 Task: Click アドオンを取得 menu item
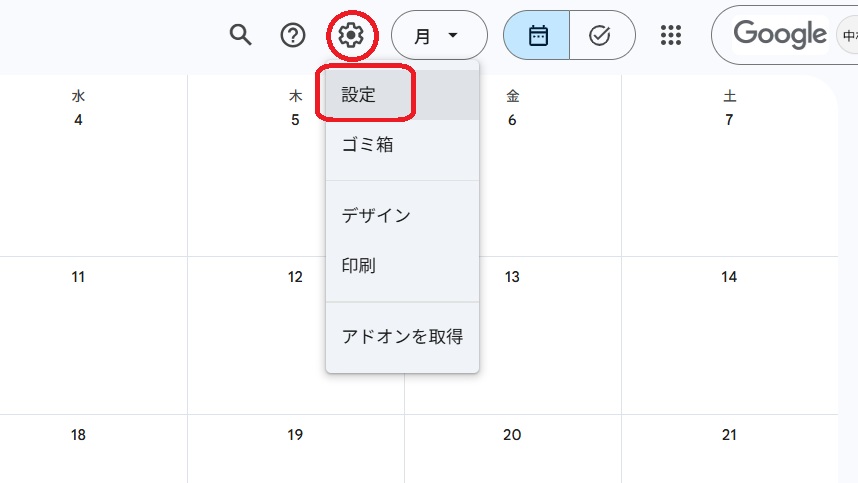coord(402,336)
